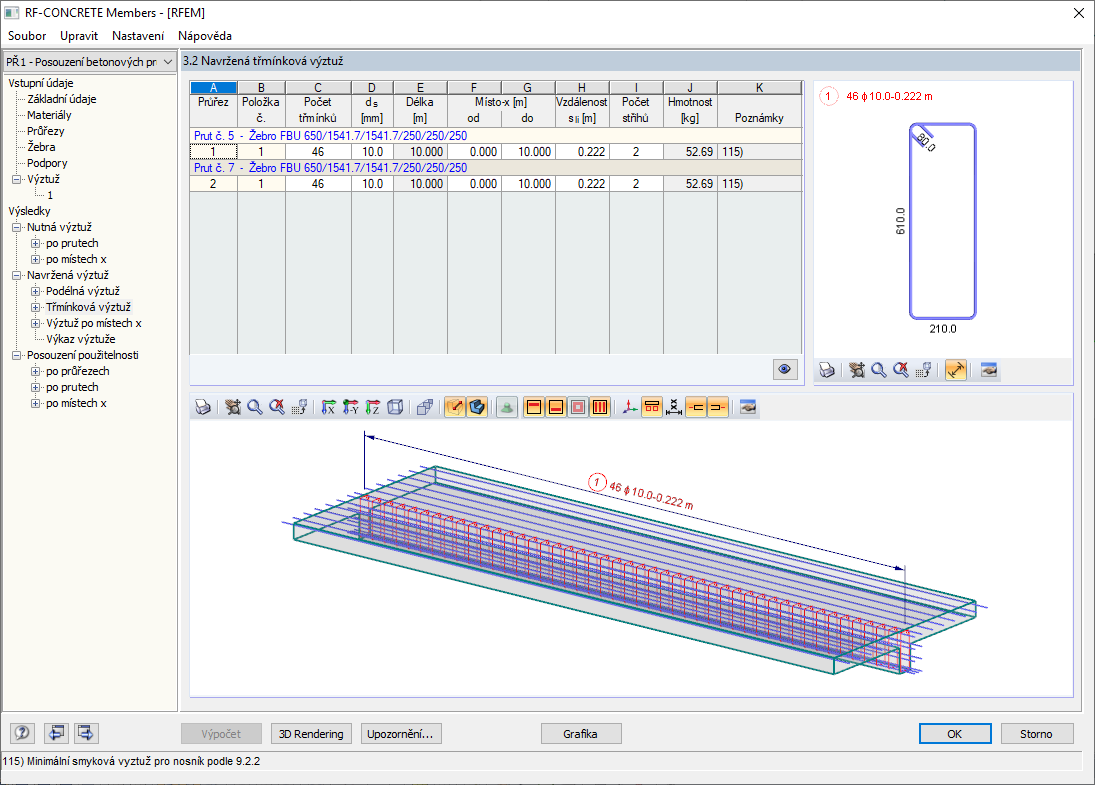Toggle bottom reinforcement display
This screenshot has height=785, width=1095.
(556, 407)
